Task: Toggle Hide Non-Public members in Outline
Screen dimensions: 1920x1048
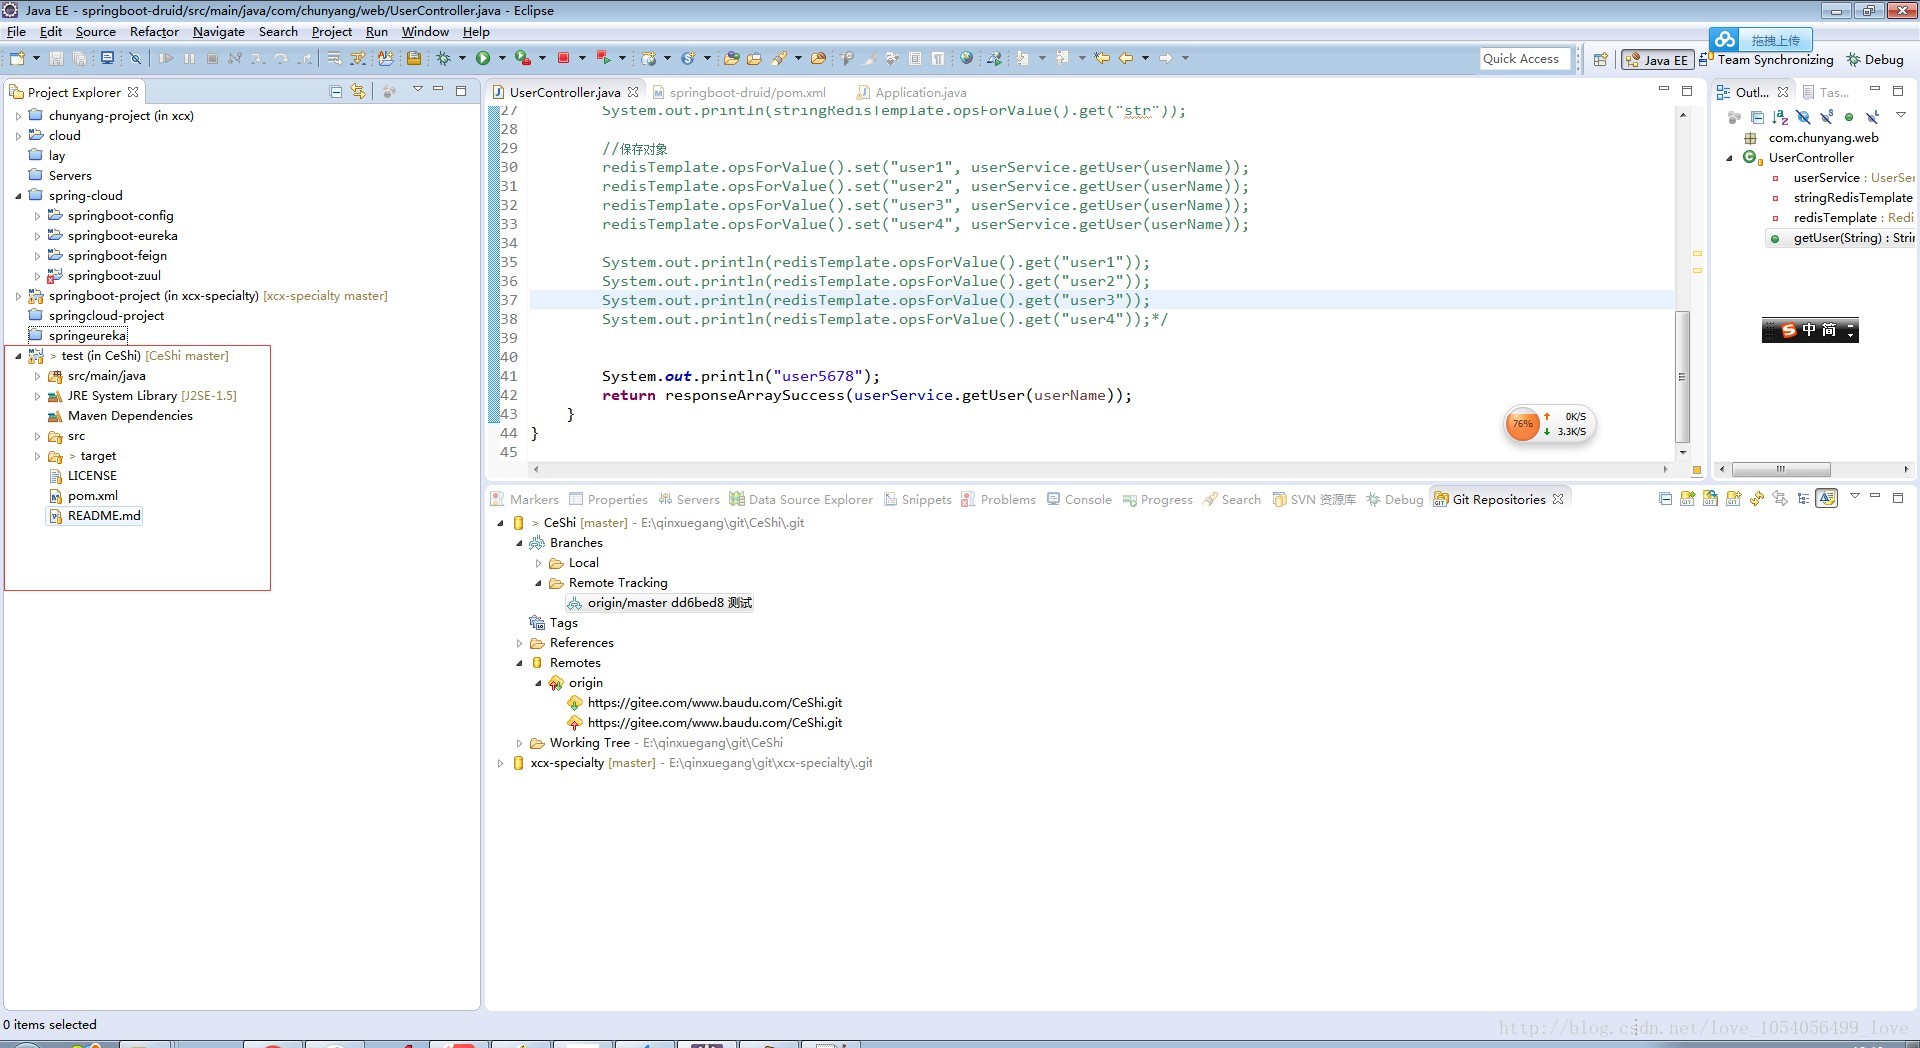Action: [1849, 117]
